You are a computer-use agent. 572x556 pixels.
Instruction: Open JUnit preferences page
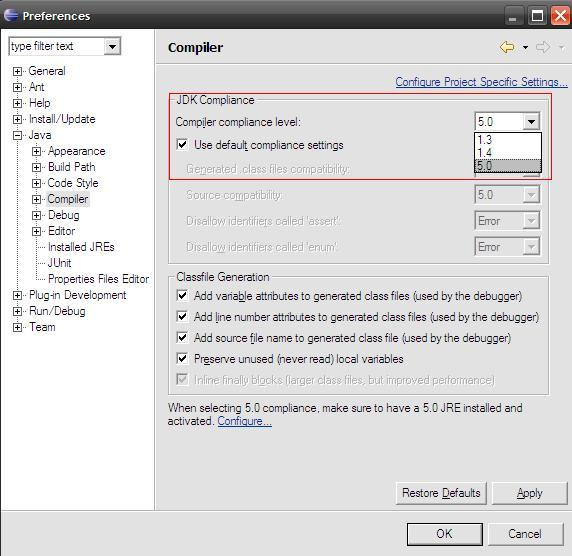click(x=59, y=263)
